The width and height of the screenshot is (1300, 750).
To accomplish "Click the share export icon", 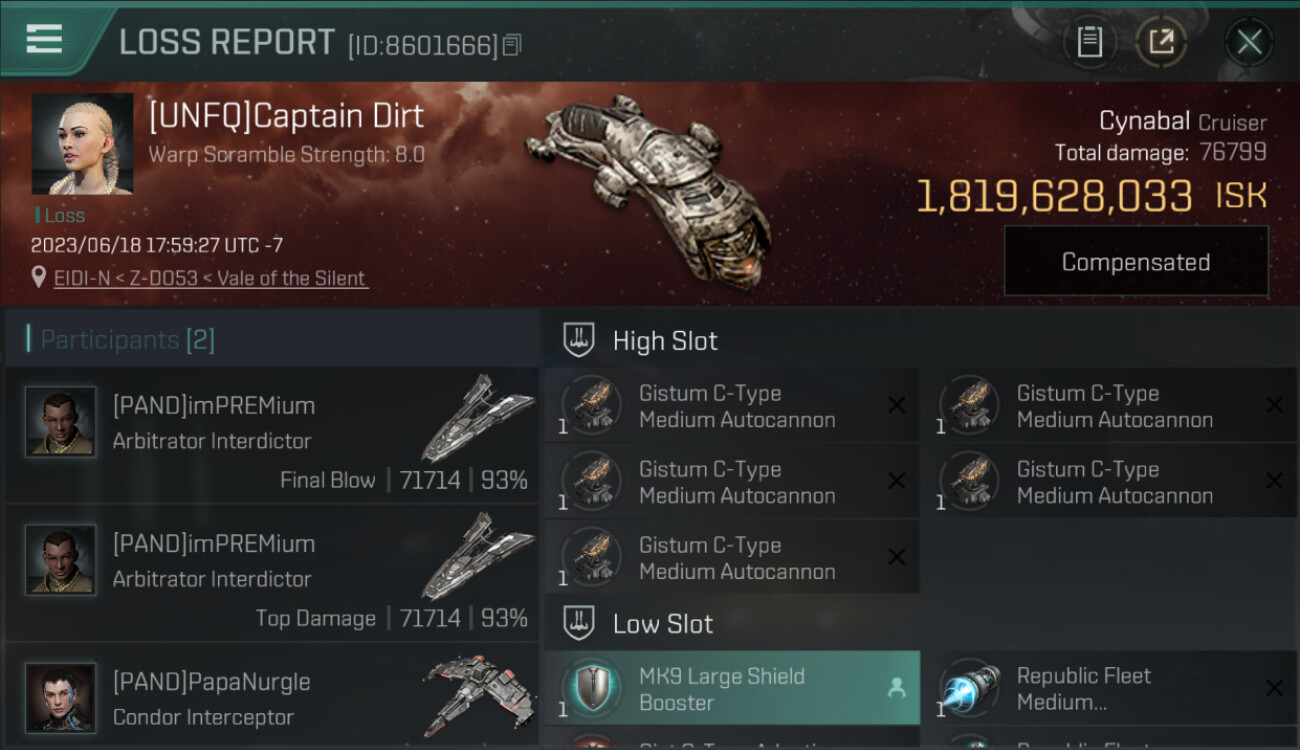I will coord(1161,42).
